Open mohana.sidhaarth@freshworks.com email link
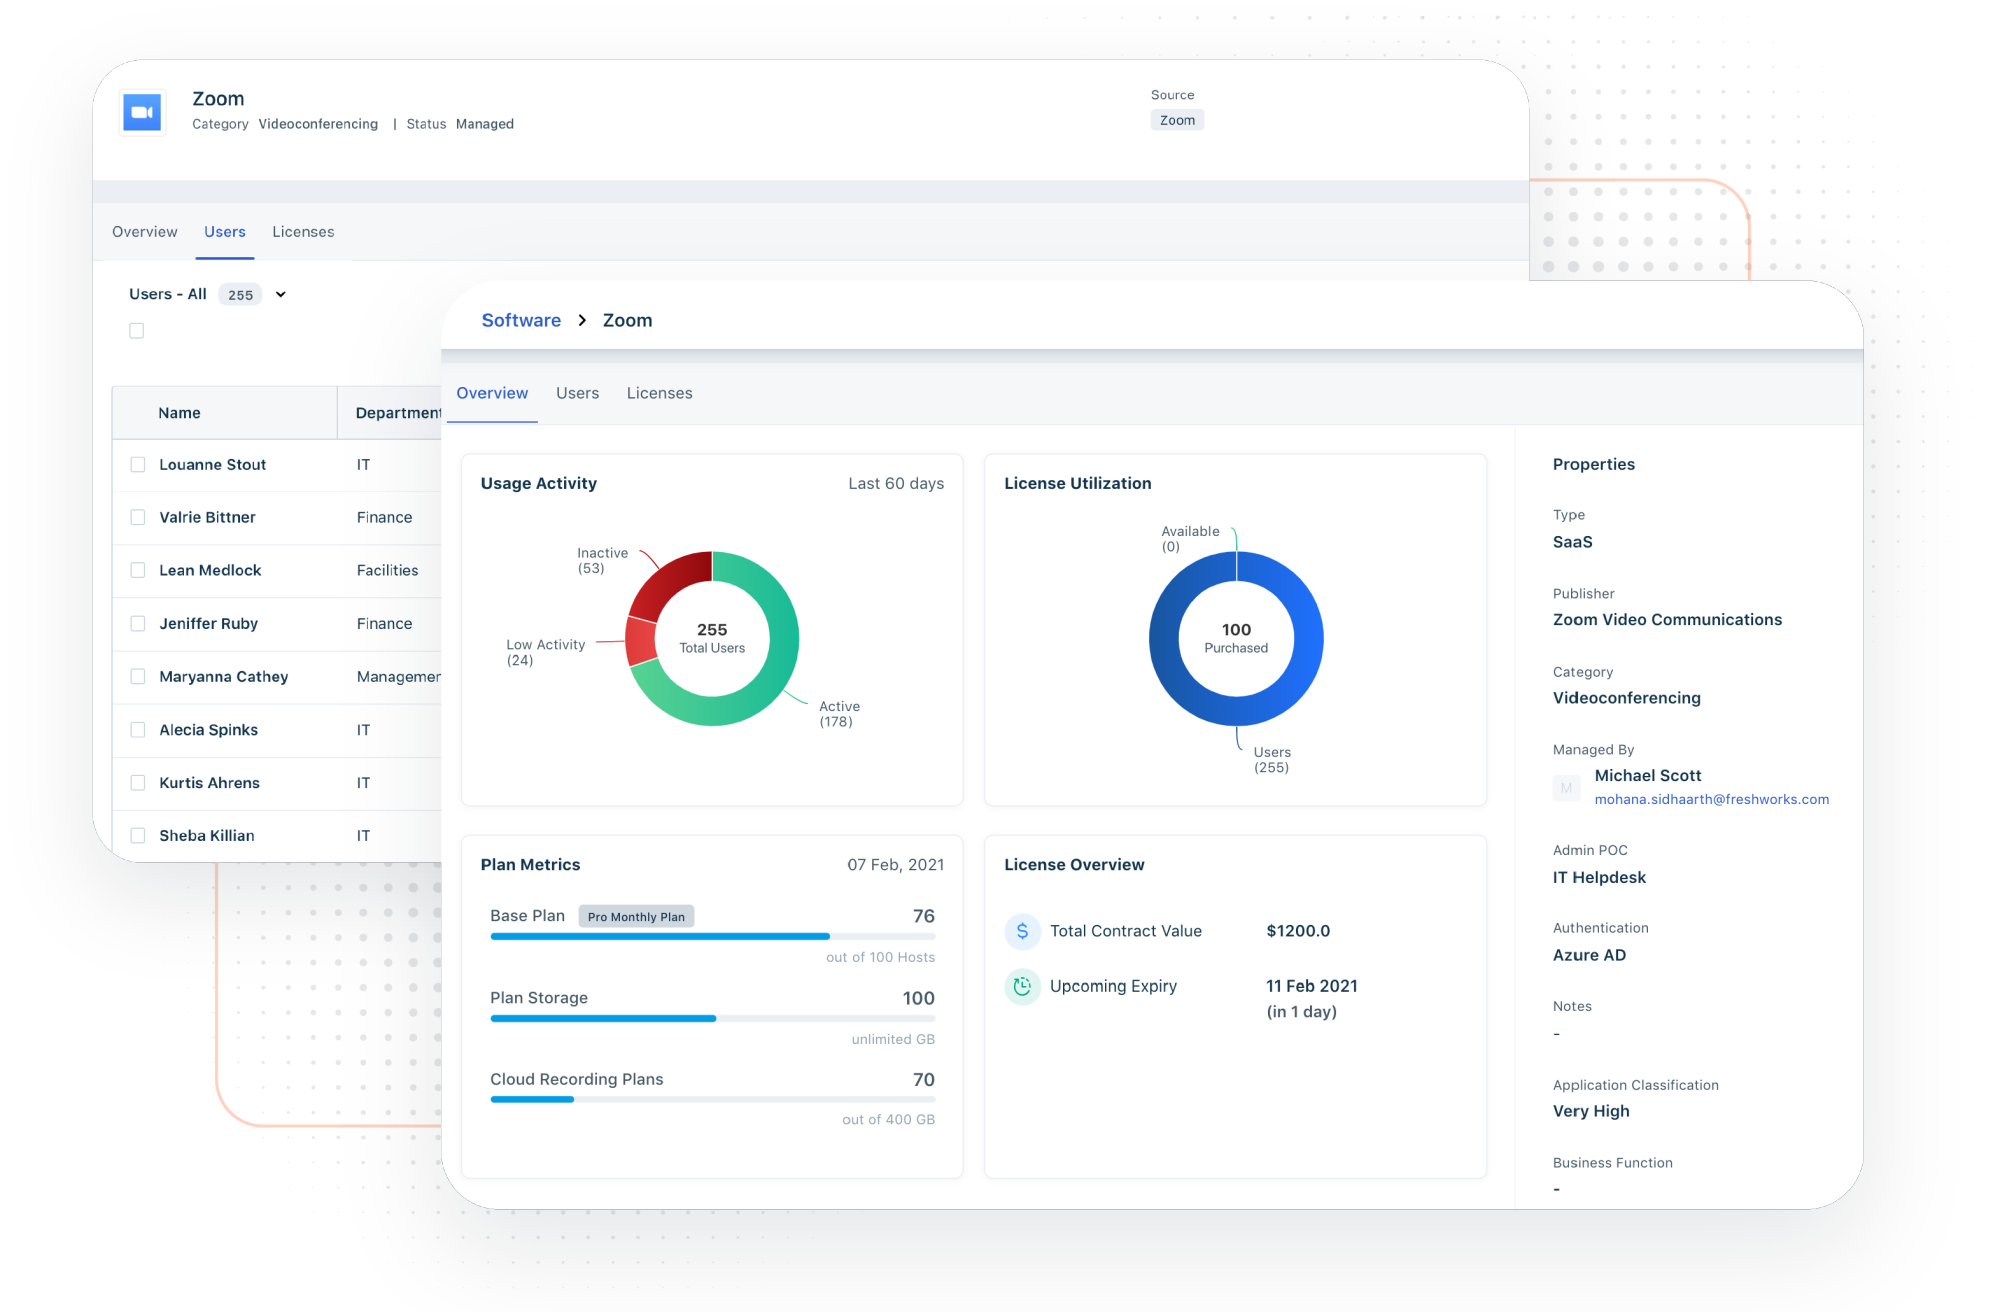 click(x=1711, y=800)
